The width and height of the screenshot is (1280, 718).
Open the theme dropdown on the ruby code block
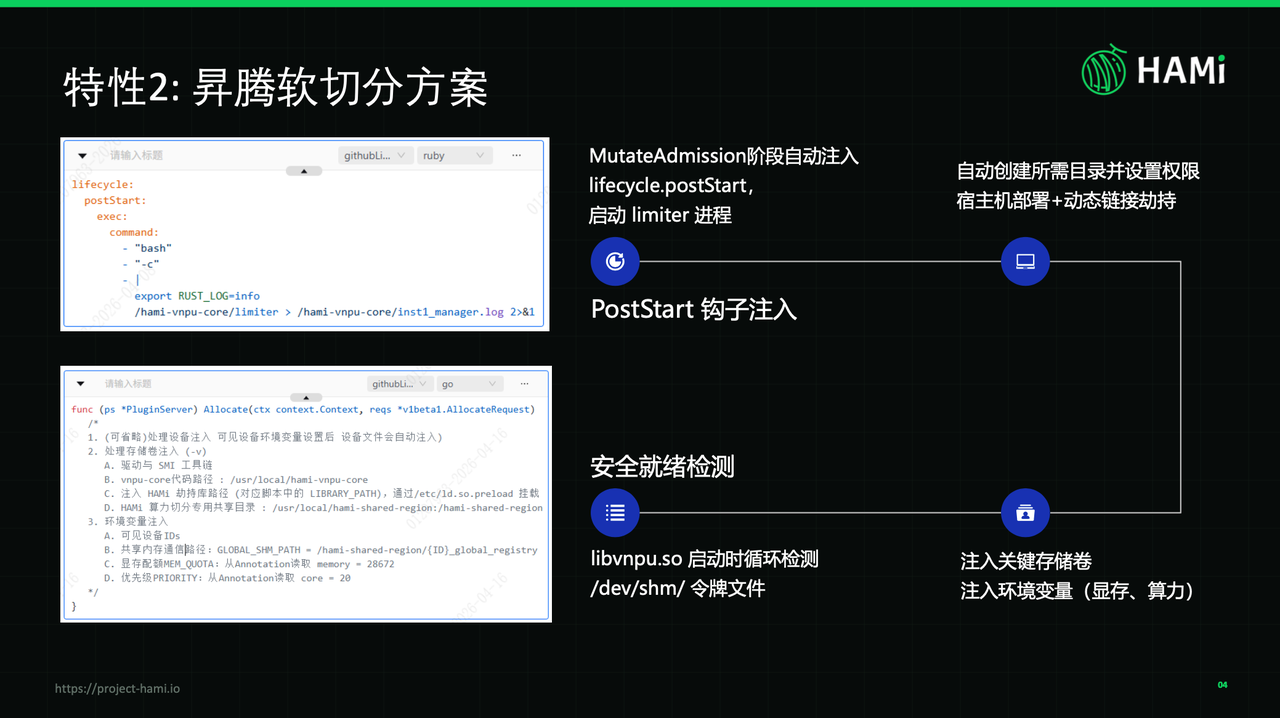click(375, 155)
